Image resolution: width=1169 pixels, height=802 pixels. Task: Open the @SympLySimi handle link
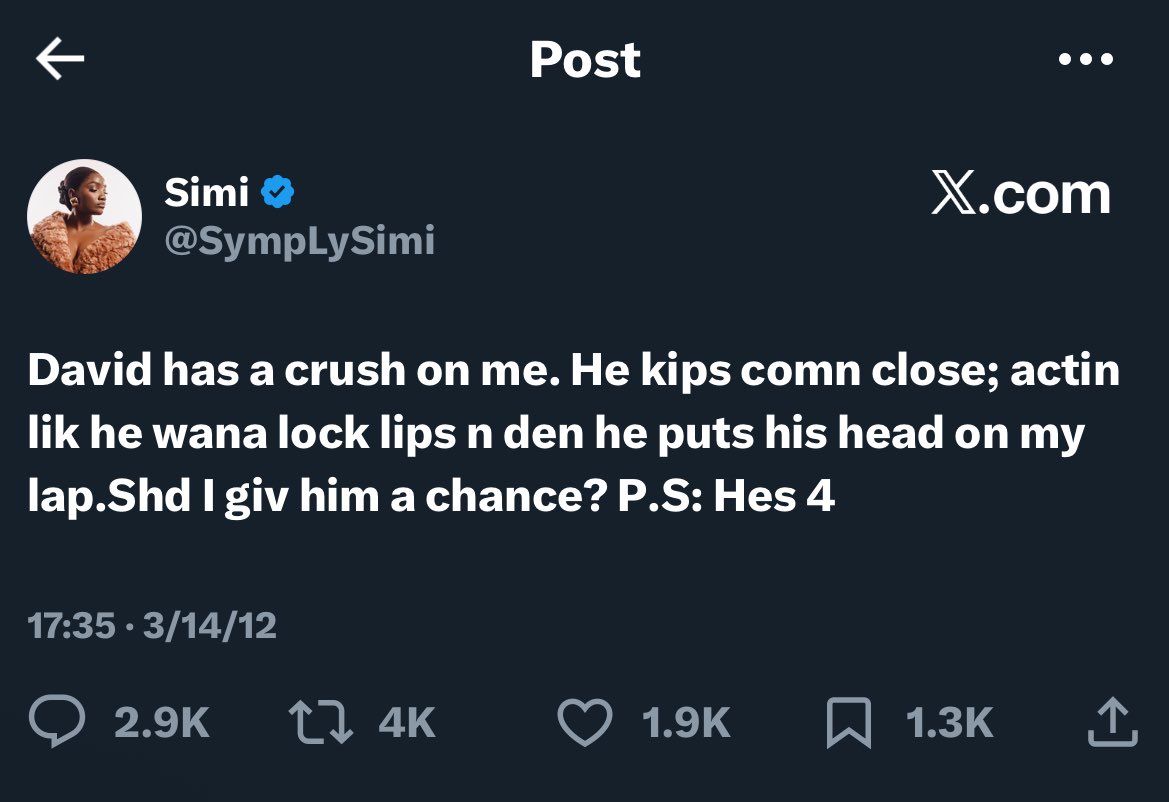coord(299,240)
